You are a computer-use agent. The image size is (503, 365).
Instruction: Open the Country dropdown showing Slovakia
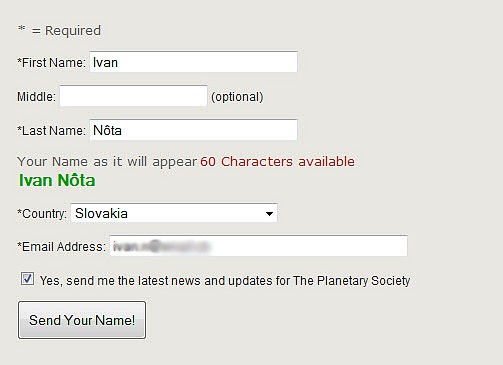tap(174, 213)
